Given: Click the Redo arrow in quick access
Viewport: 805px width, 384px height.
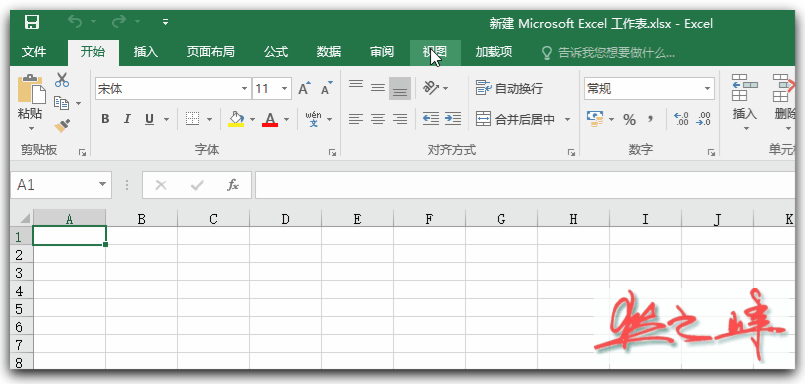Looking at the screenshot, I should 119,22.
